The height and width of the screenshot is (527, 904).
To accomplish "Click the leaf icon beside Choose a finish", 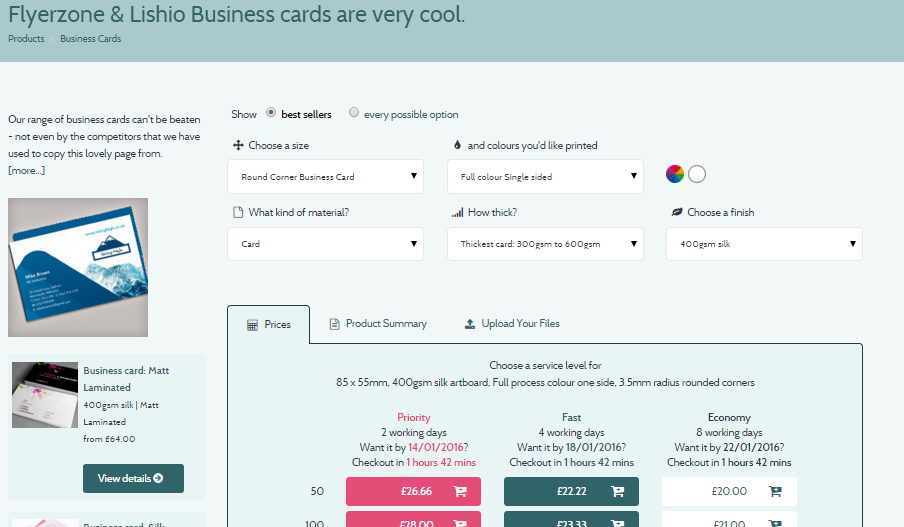I will click(x=677, y=212).
